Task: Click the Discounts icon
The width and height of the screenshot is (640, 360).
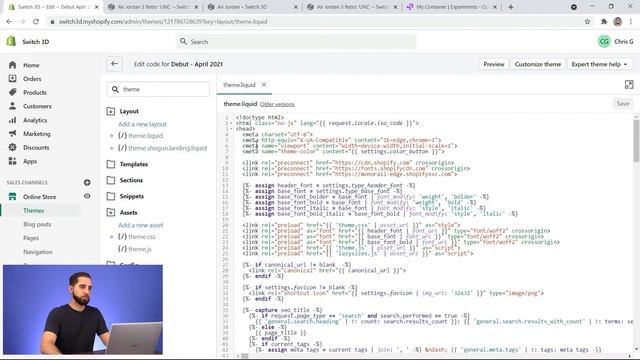Action: [12, 147]
